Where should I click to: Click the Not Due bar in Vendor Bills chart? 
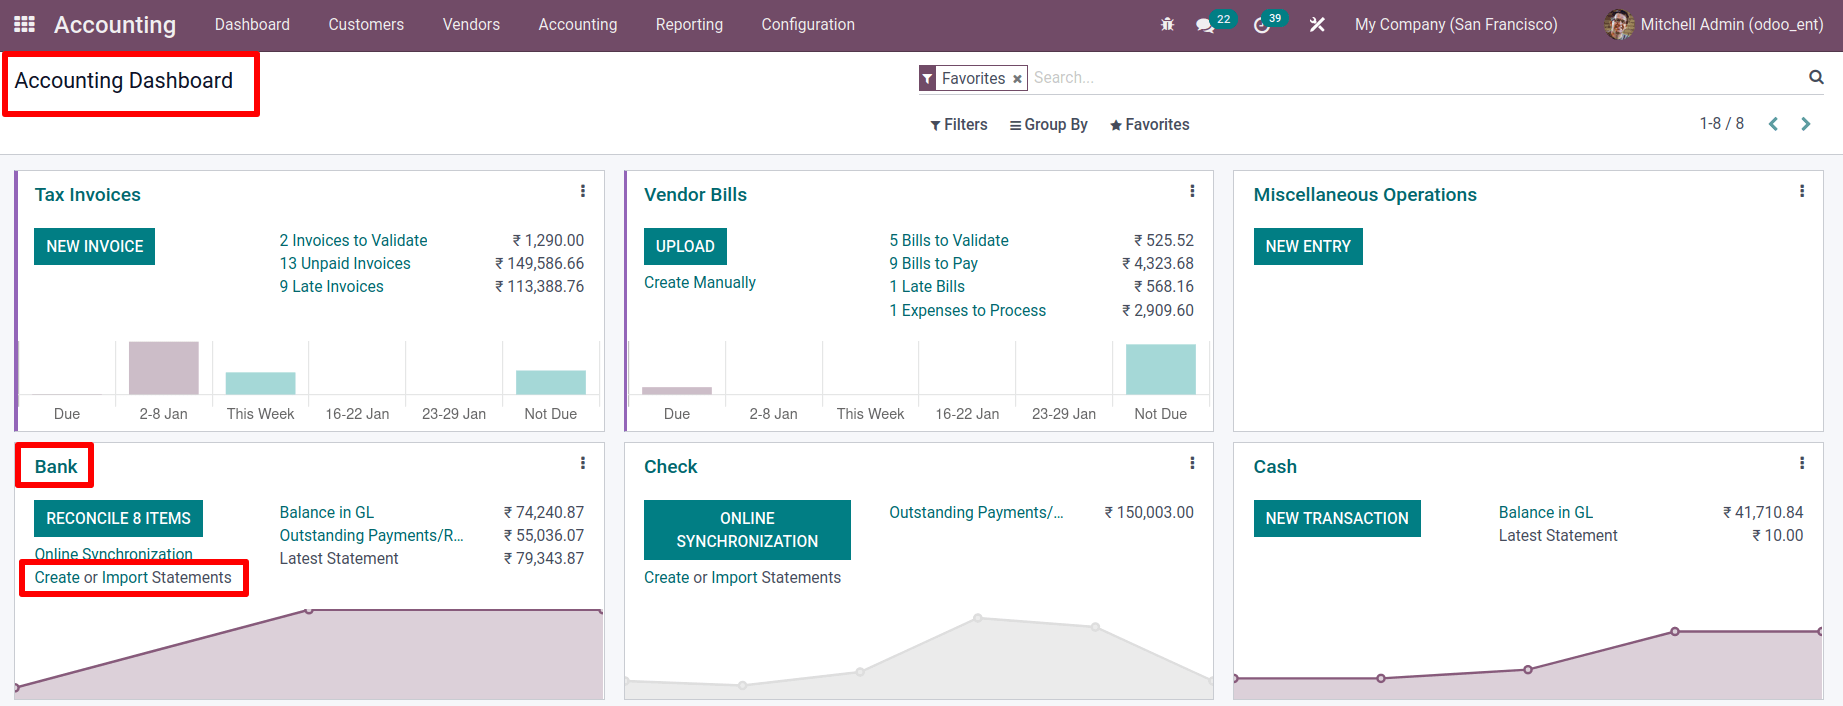coord(1160,369)
